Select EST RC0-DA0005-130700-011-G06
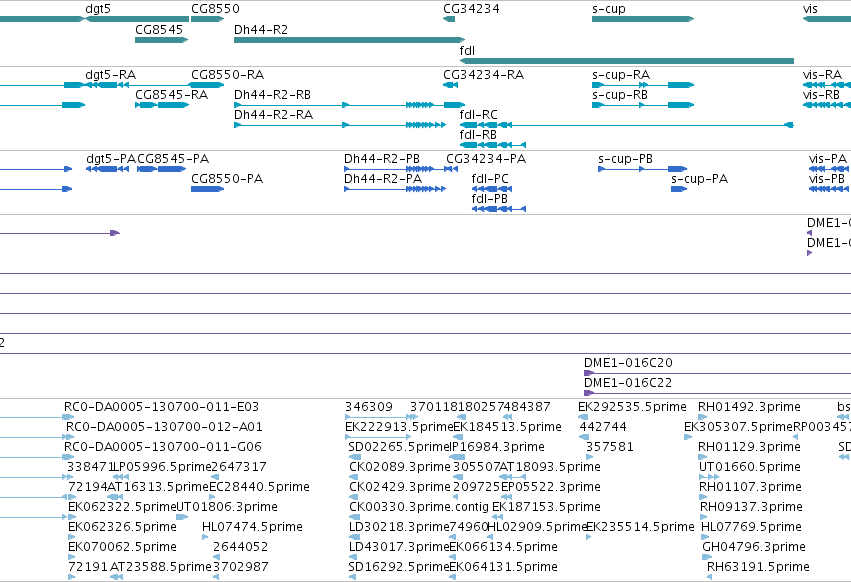 pos(162,447)
